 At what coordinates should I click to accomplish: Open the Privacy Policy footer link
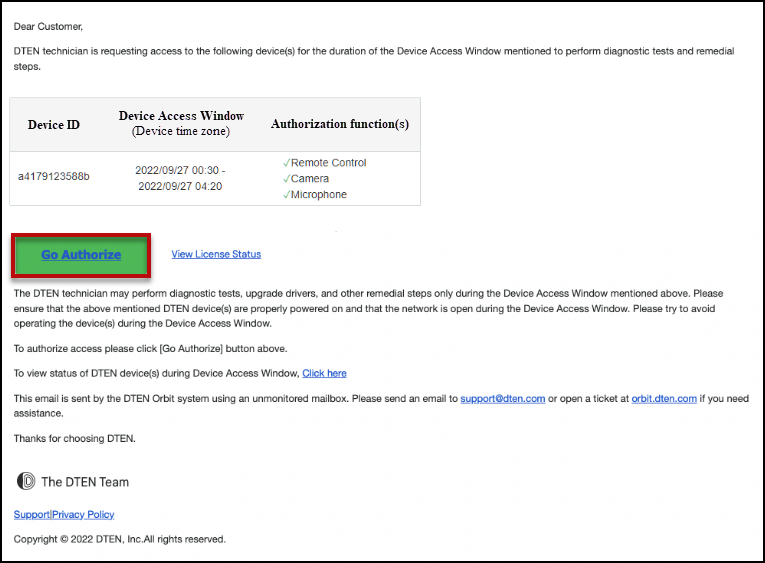[83, 514]
